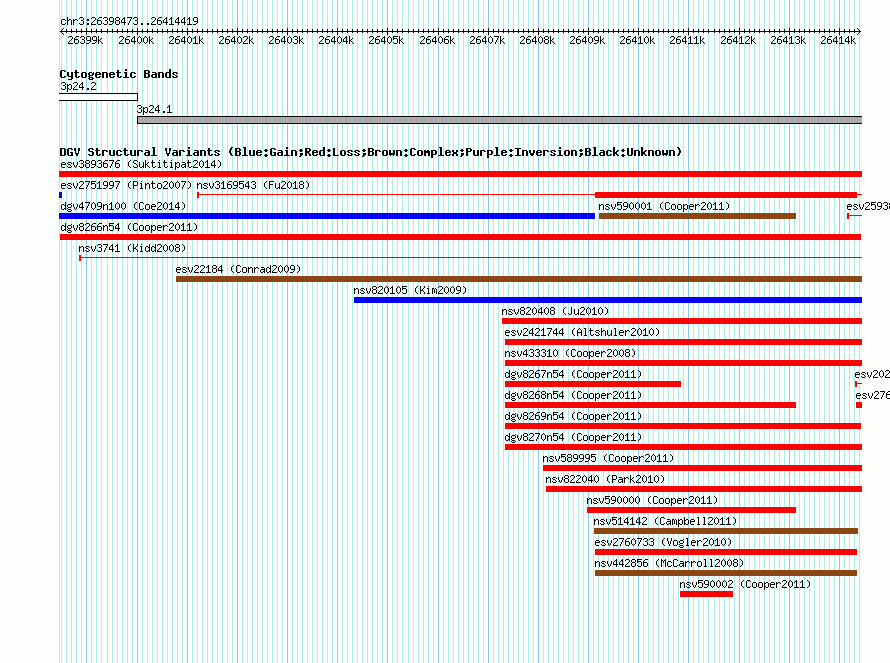The image size is (890, 663).
Task: Click the 26402k ruler tick label
Action: click(x=236, y=40)
